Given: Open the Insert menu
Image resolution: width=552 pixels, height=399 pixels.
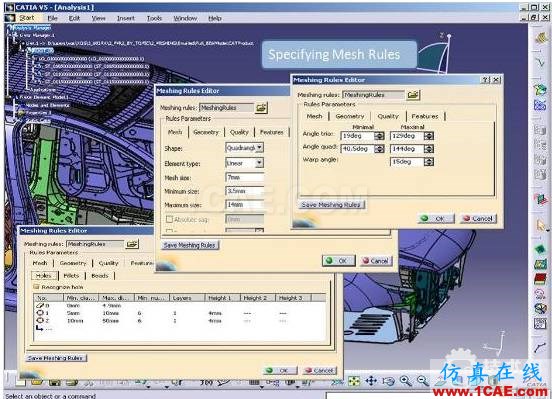Looking at the screenshot, I should coord(126,18).
